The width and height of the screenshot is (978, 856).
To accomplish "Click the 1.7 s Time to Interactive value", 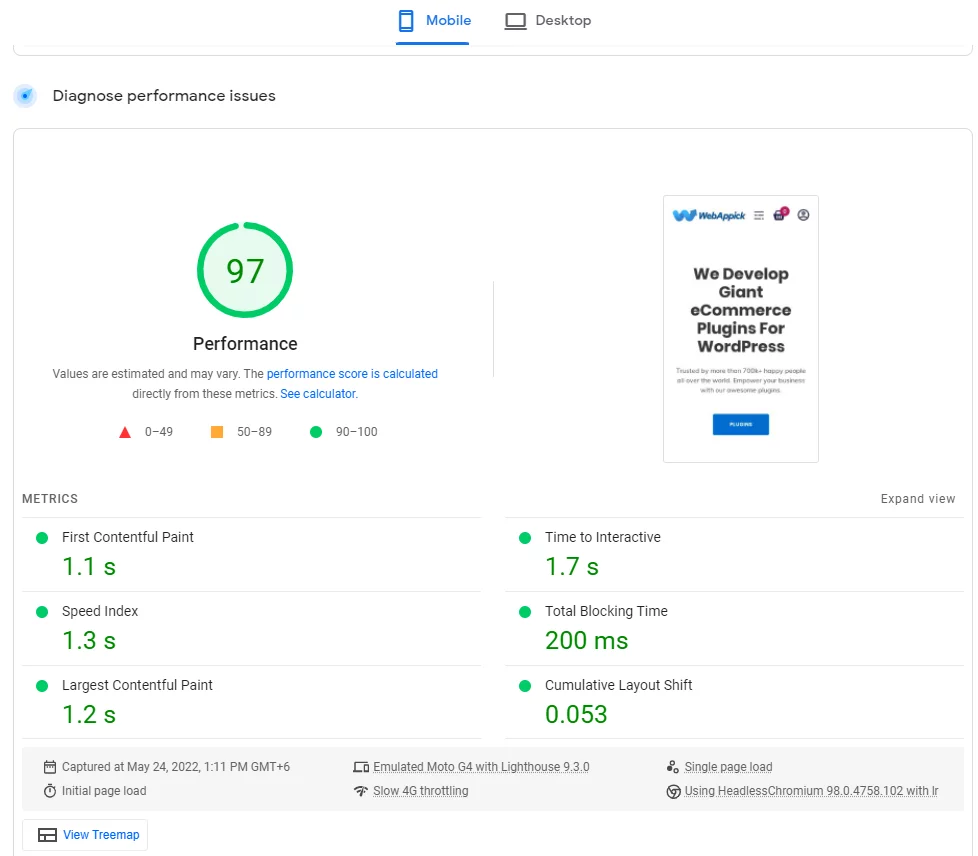I will (x=572, y=567).
